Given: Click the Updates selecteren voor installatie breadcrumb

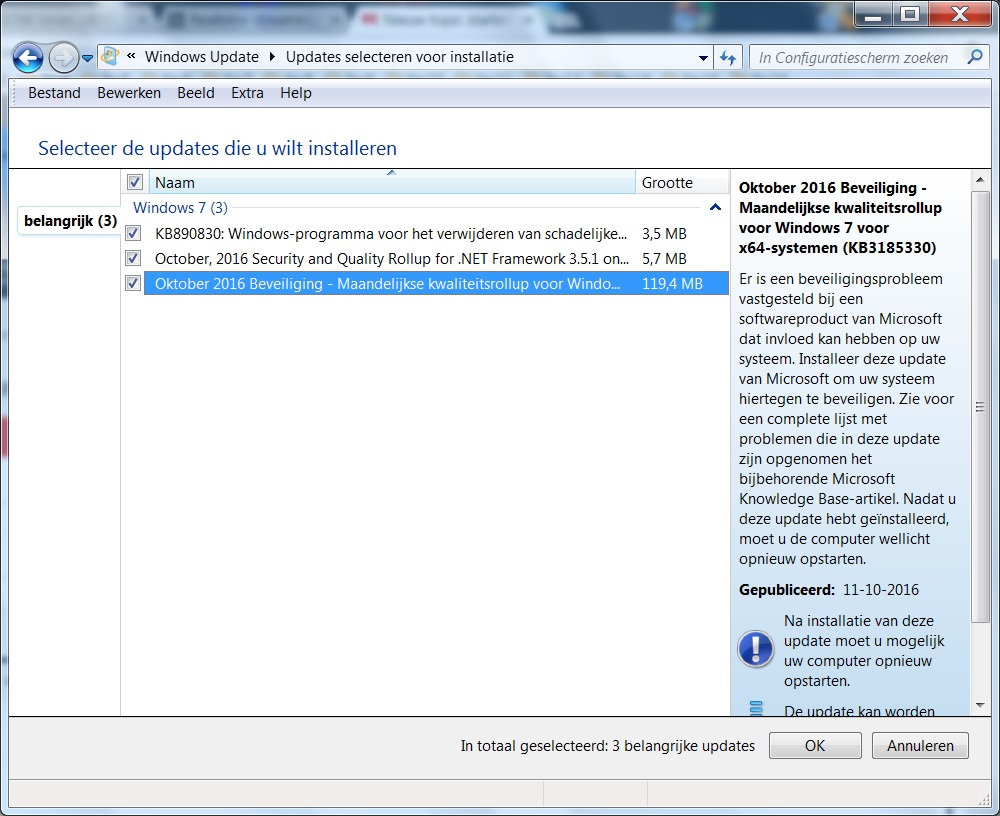Looking at the screenshot, I should point(399,57).
